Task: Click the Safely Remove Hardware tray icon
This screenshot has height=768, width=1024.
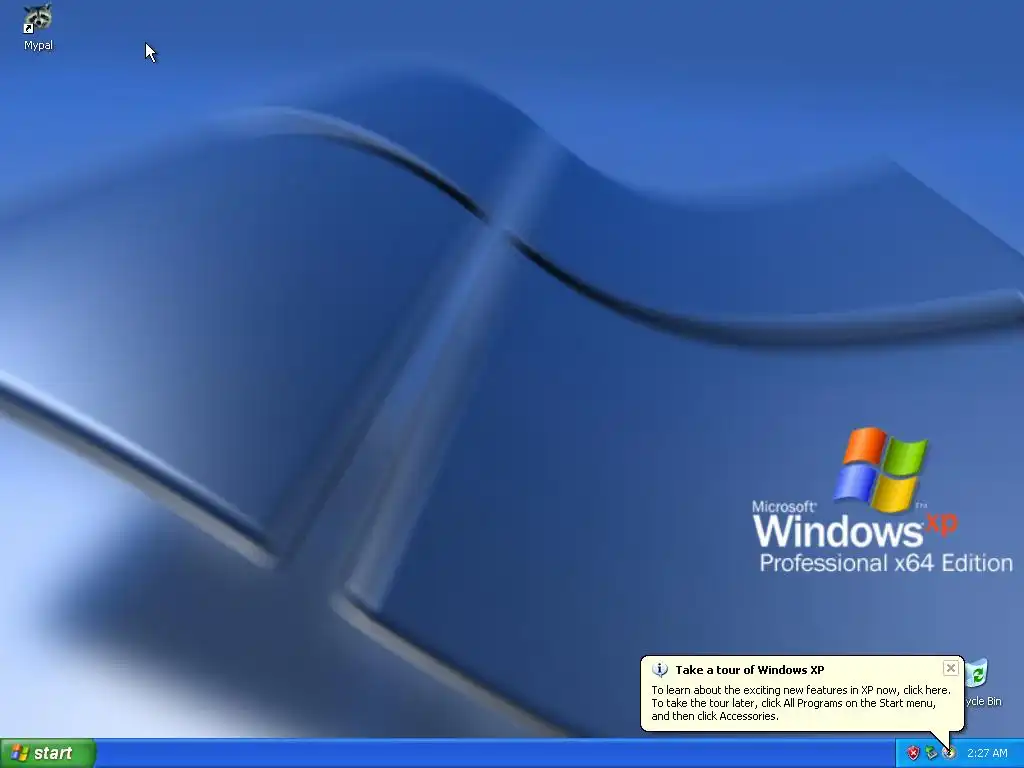Action: [x=931, y=753]
